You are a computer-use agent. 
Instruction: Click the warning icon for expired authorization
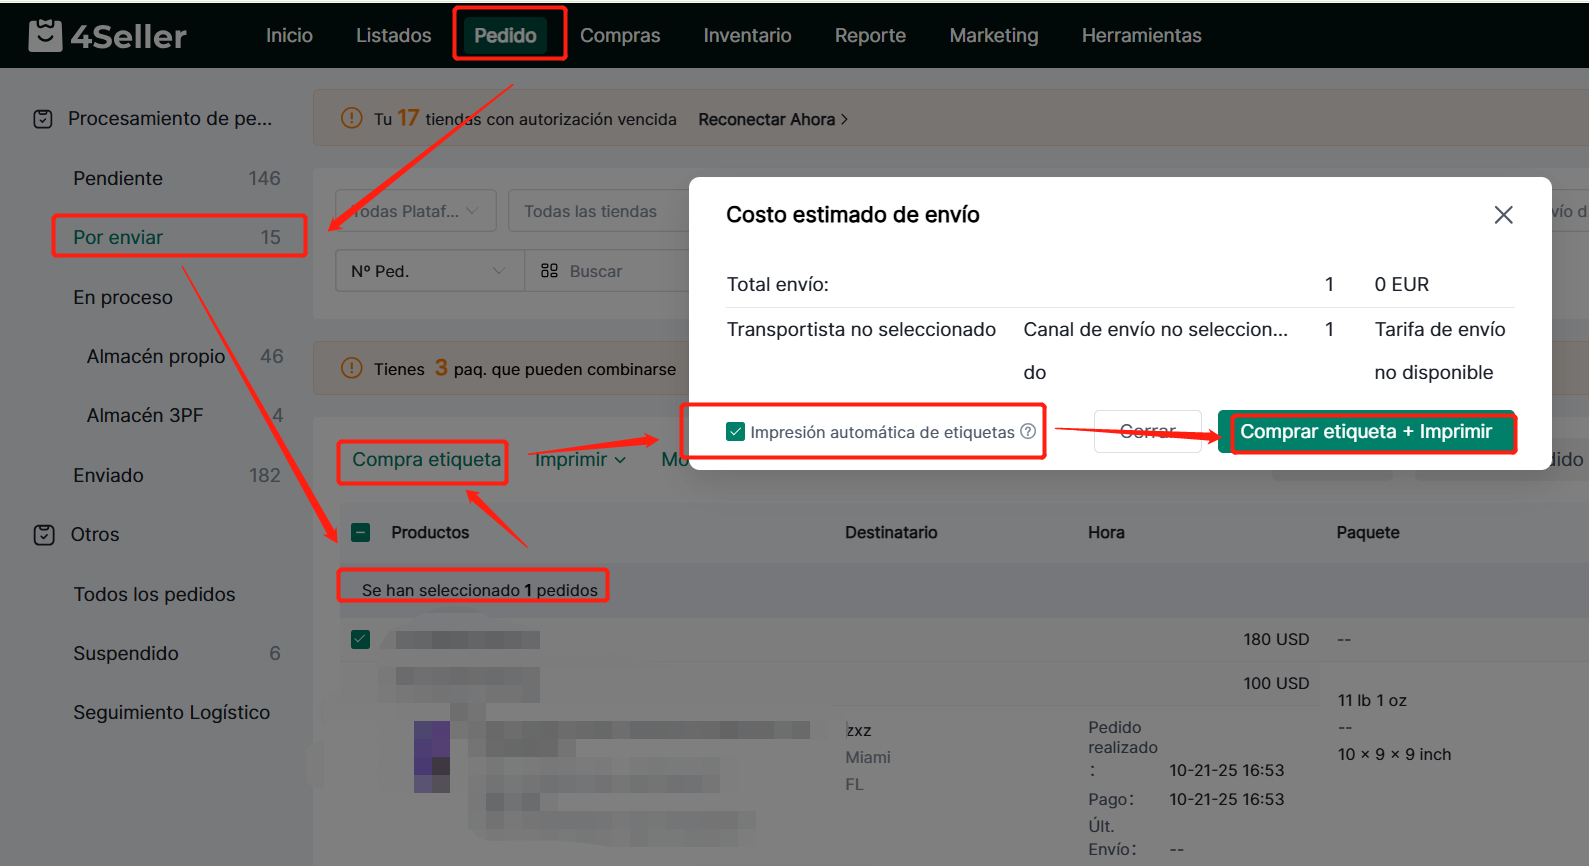click(351, 119)
